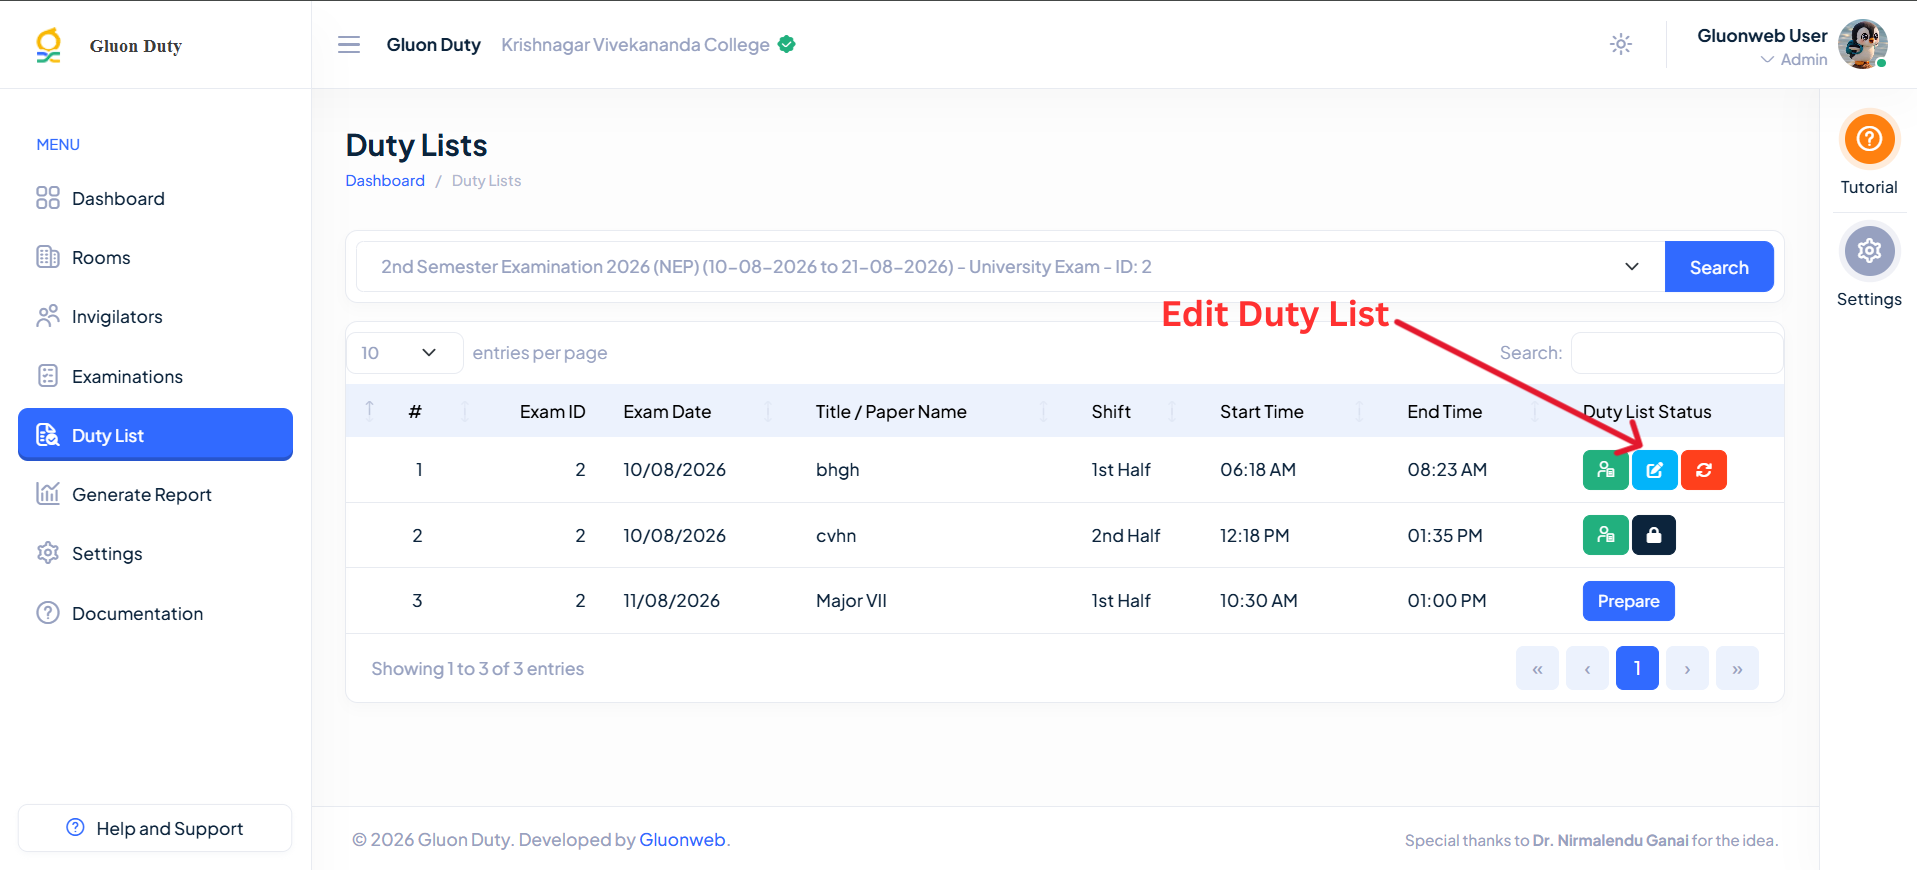1917x870 pixels.
Task: Click the Help and Support button
Action: [155, 828]
